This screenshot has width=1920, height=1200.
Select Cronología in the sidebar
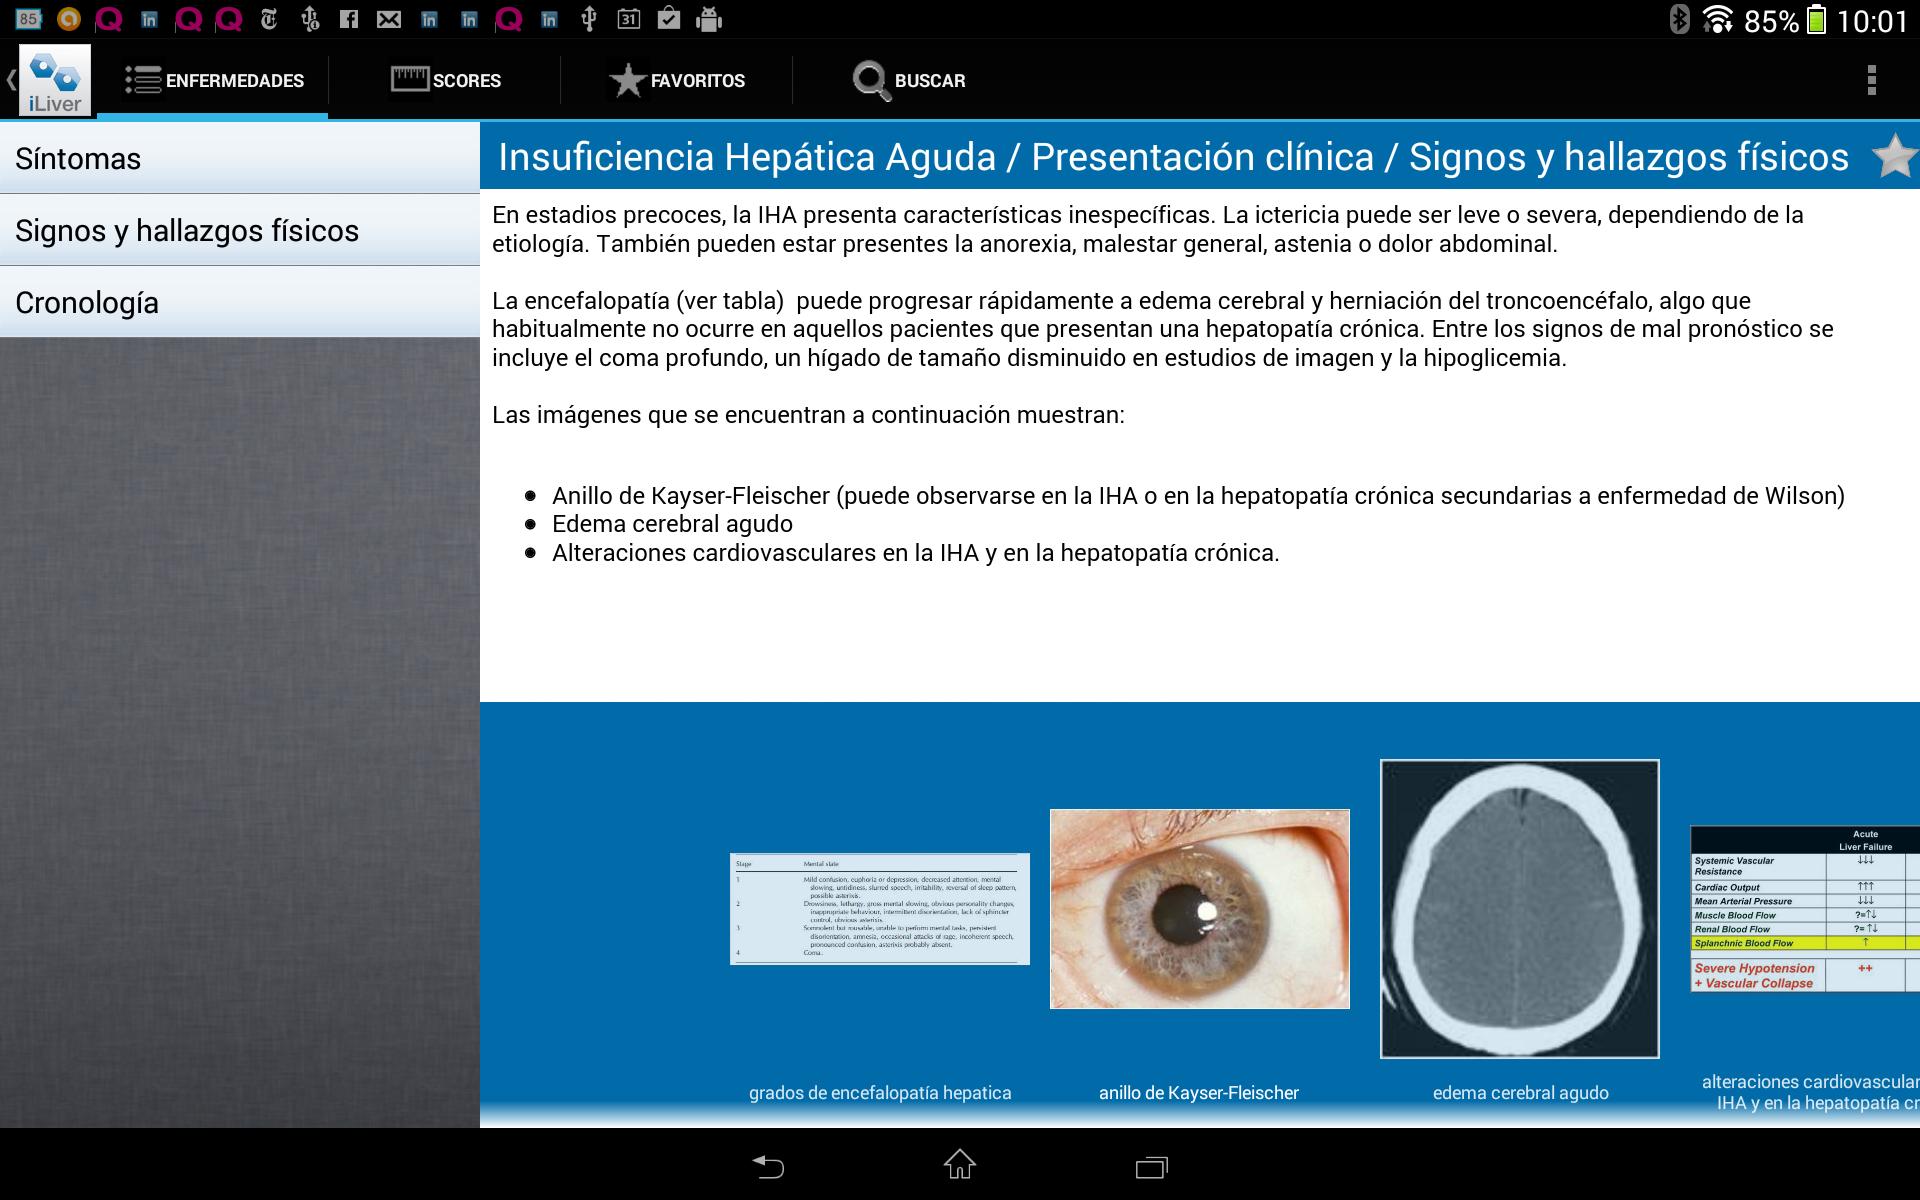coord(240,302)
